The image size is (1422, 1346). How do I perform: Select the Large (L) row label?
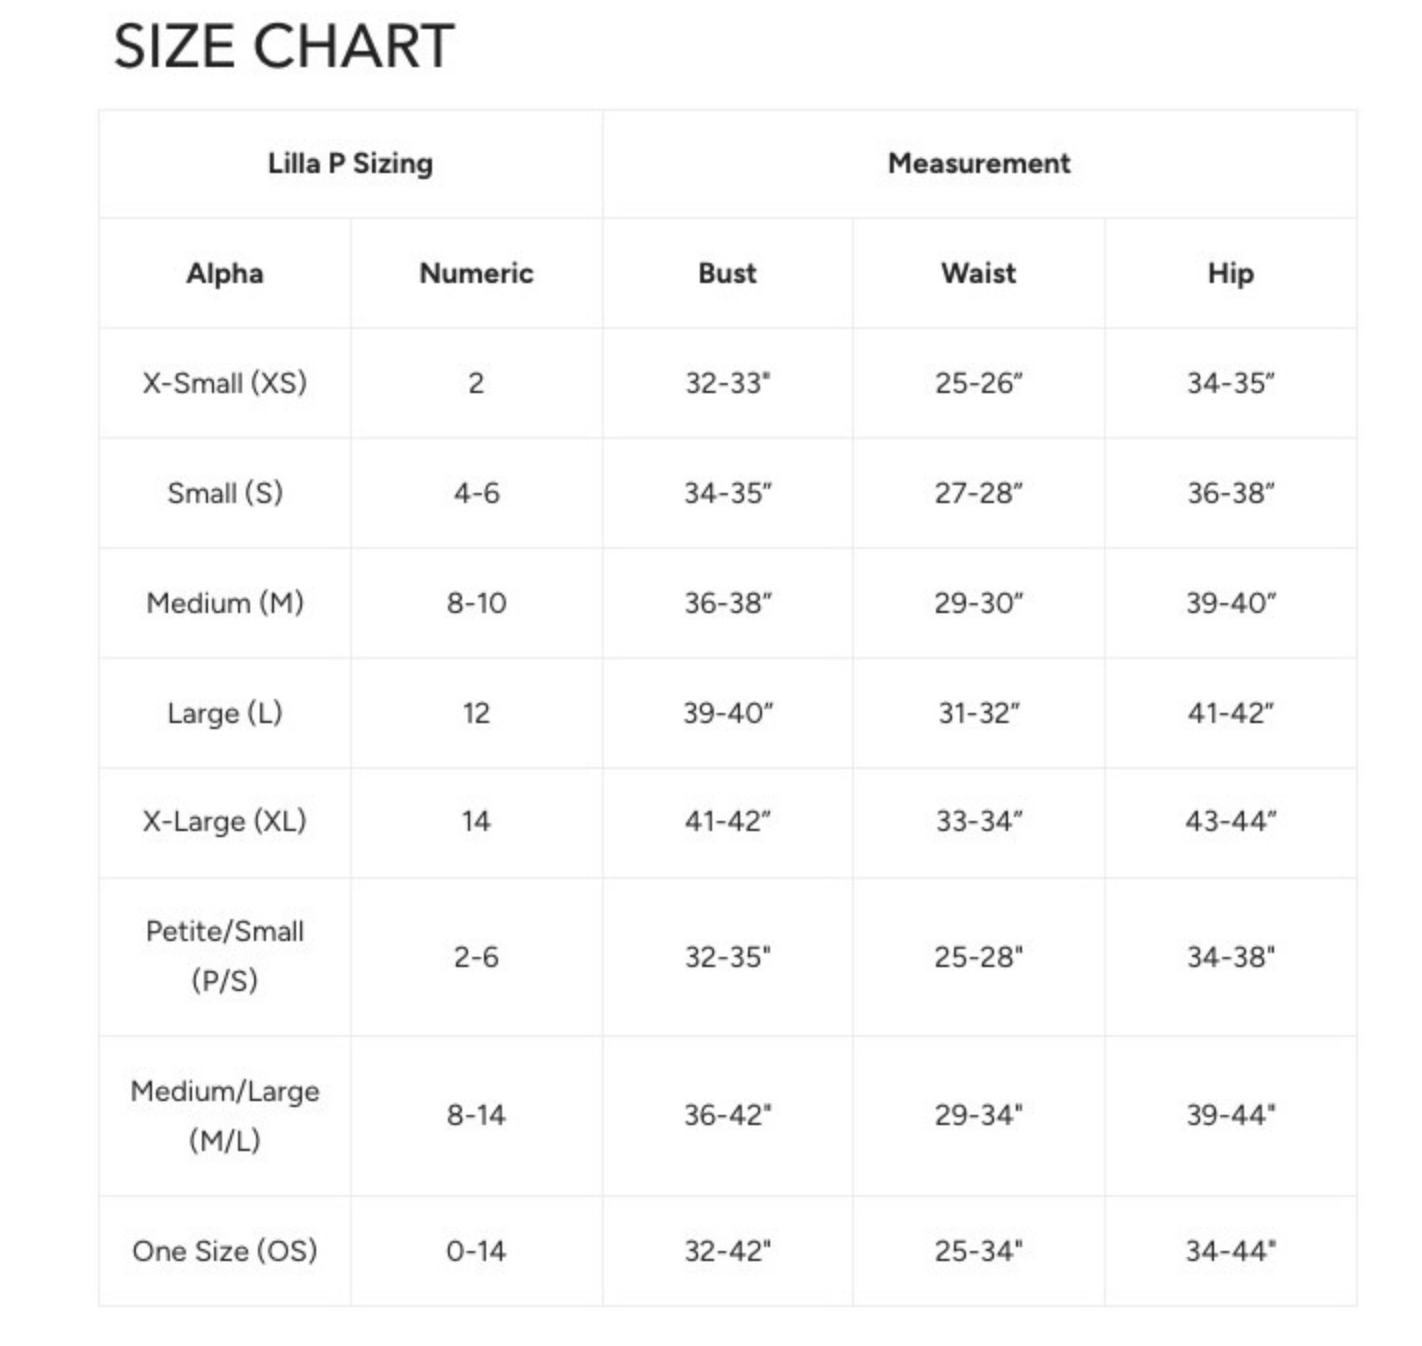pos(225,713)
